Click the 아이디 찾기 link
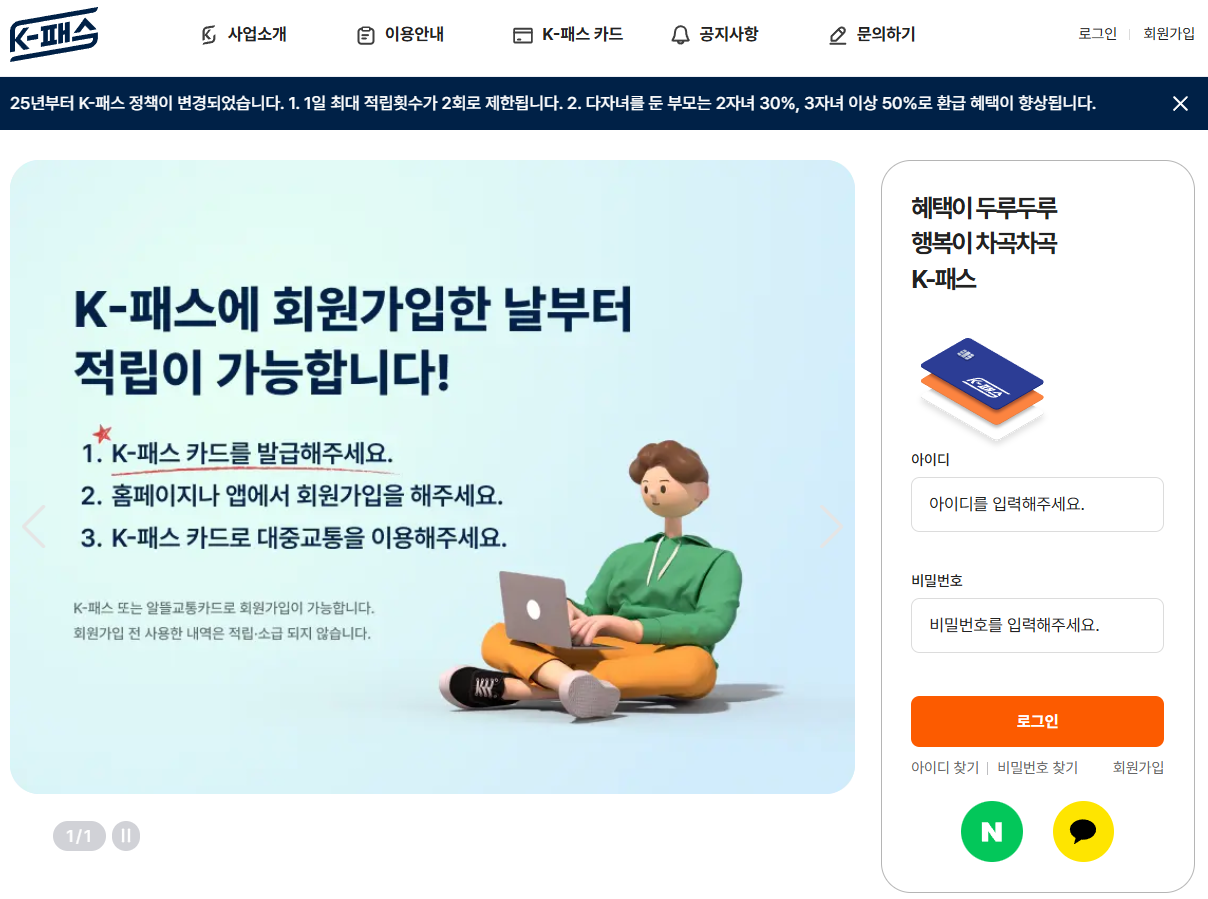1208x899 pixels. click(945, 767)
